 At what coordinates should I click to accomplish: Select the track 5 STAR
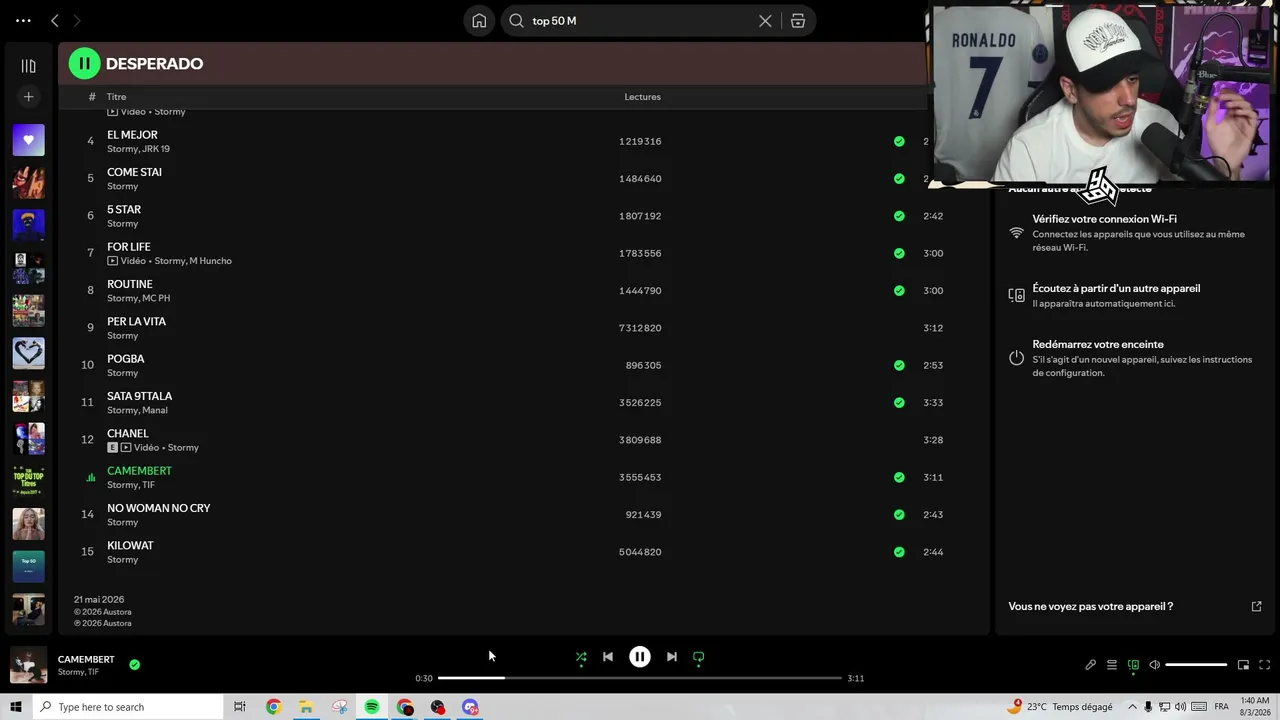[124, 210]
